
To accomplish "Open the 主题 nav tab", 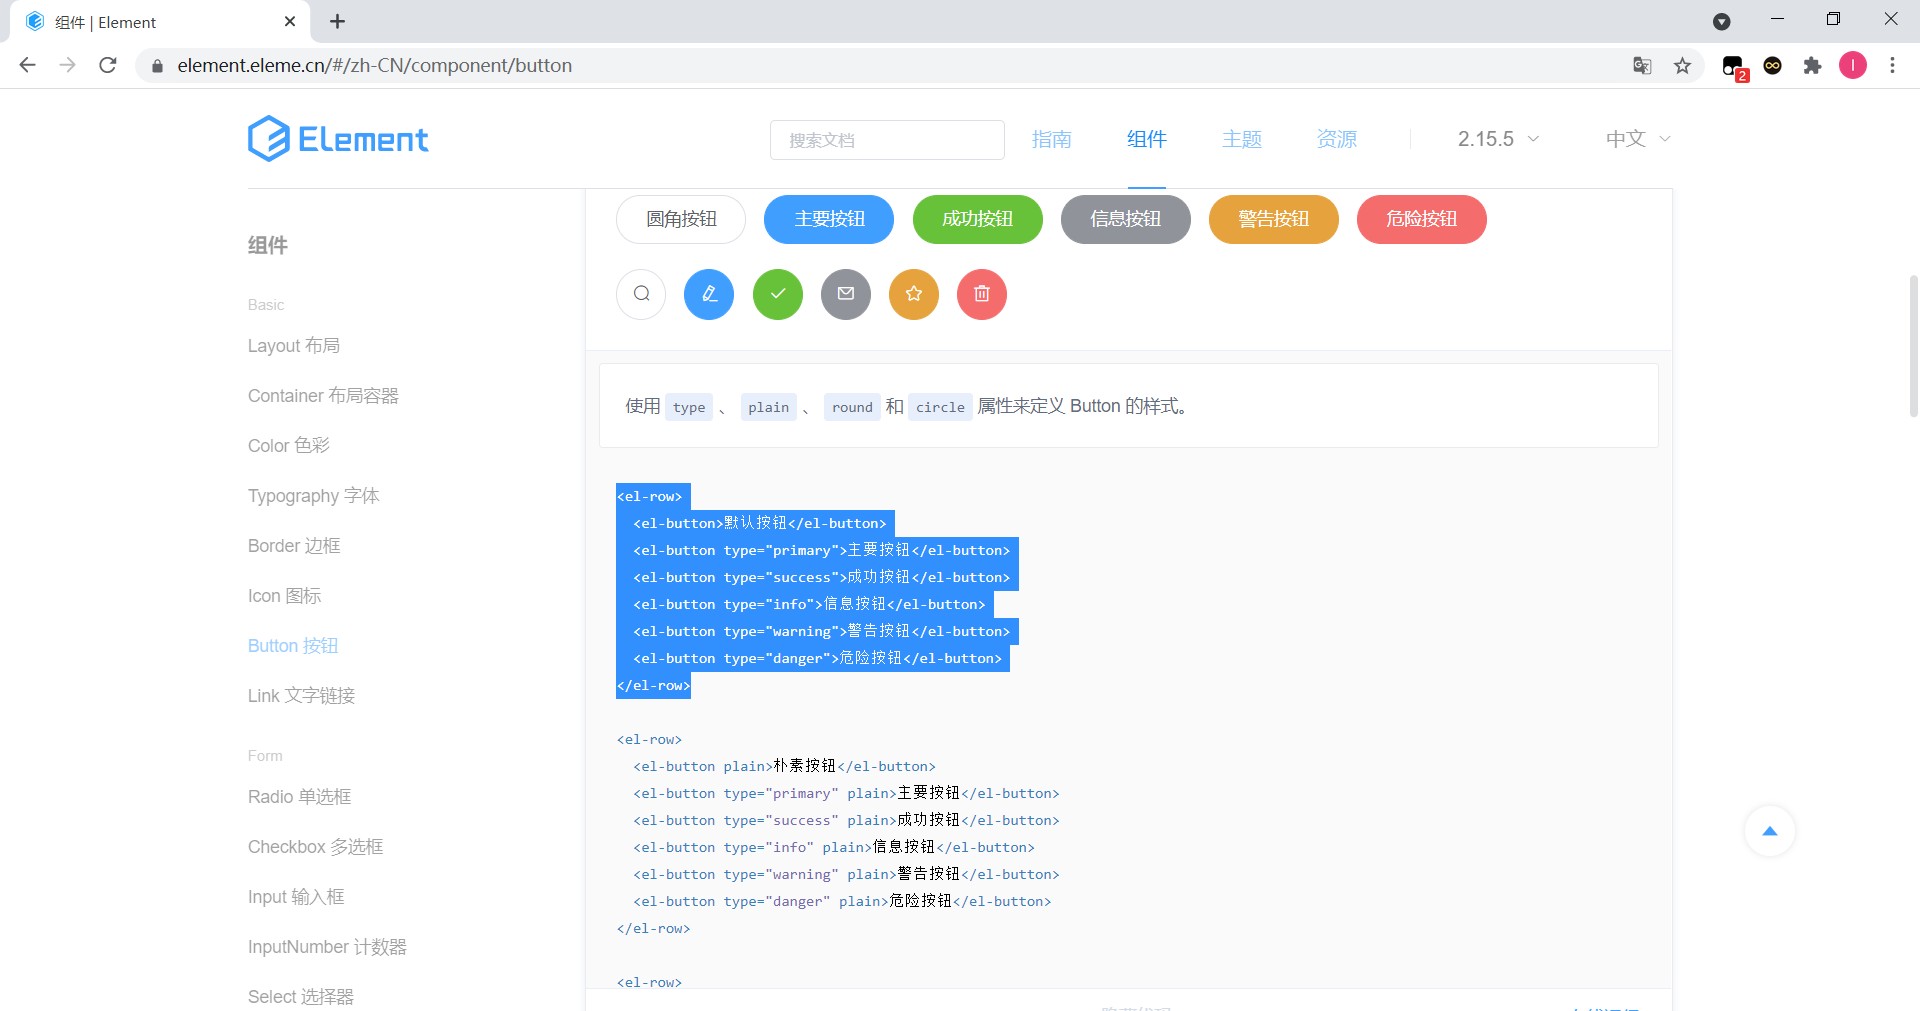I will 1242,139.
